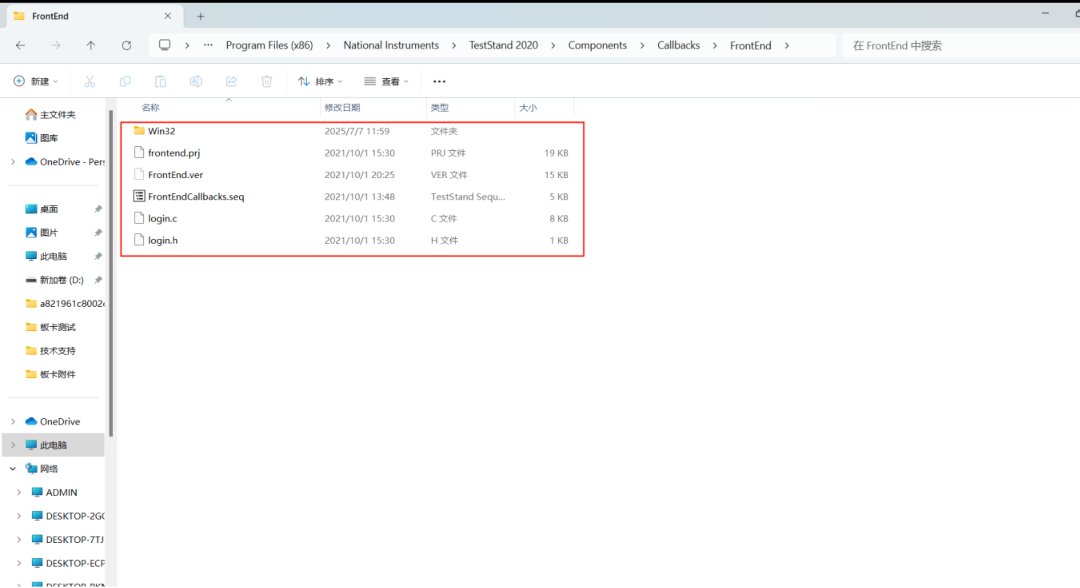Click the Cut scissors icon
Screen dimensions: 1080x588
pos(90,81)
